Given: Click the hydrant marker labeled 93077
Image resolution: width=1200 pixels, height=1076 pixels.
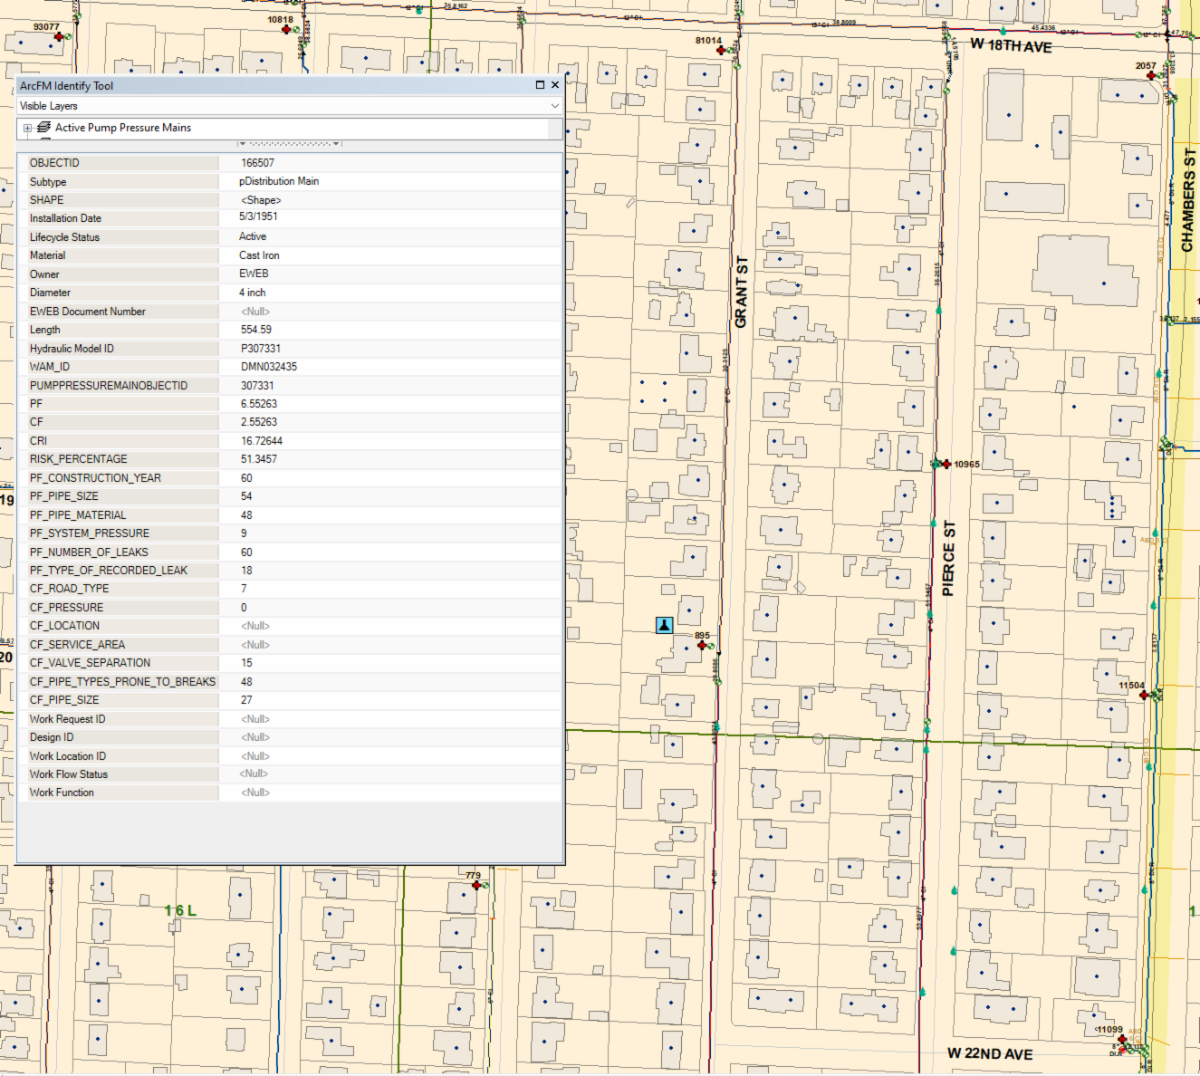Looking at the screenshot, I should [59, 37].
